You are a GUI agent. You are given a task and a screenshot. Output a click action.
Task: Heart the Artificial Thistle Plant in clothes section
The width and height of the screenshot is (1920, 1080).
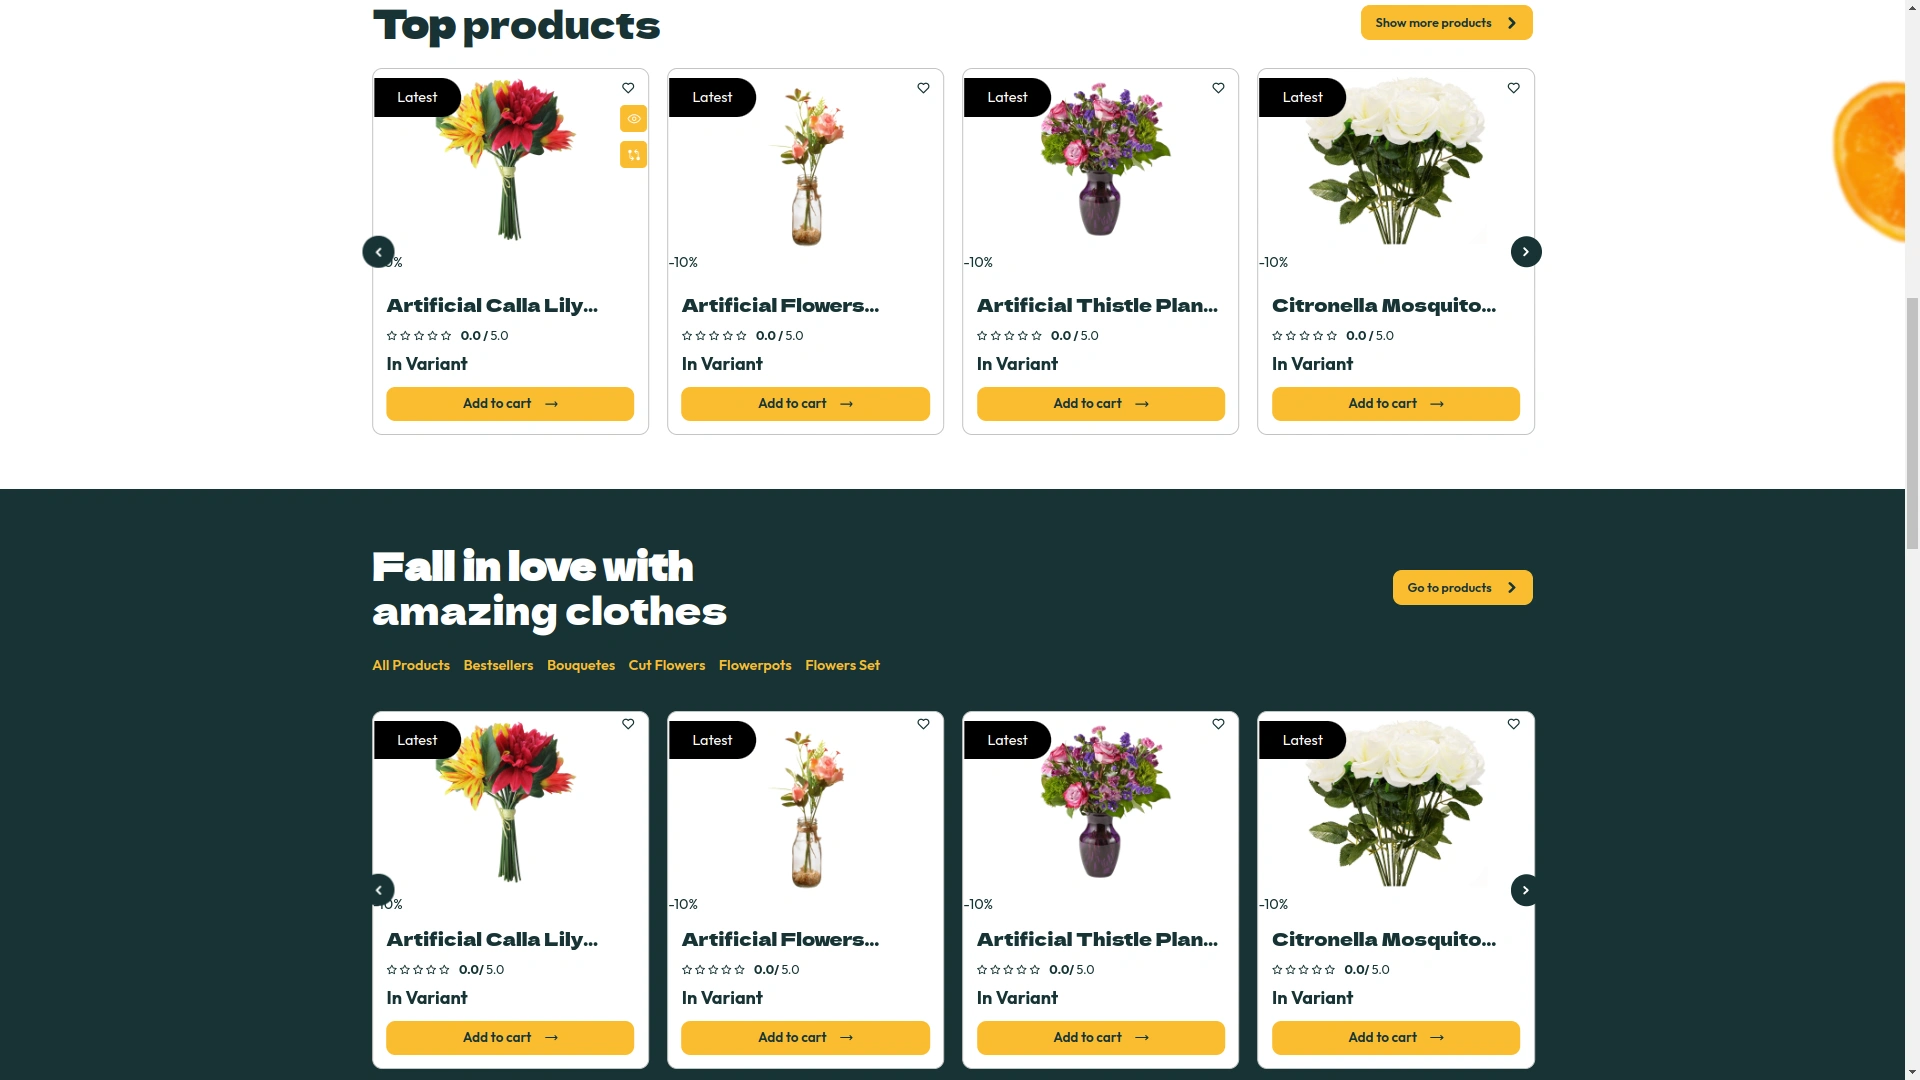pyautogui.click(x=1218, y=724)
